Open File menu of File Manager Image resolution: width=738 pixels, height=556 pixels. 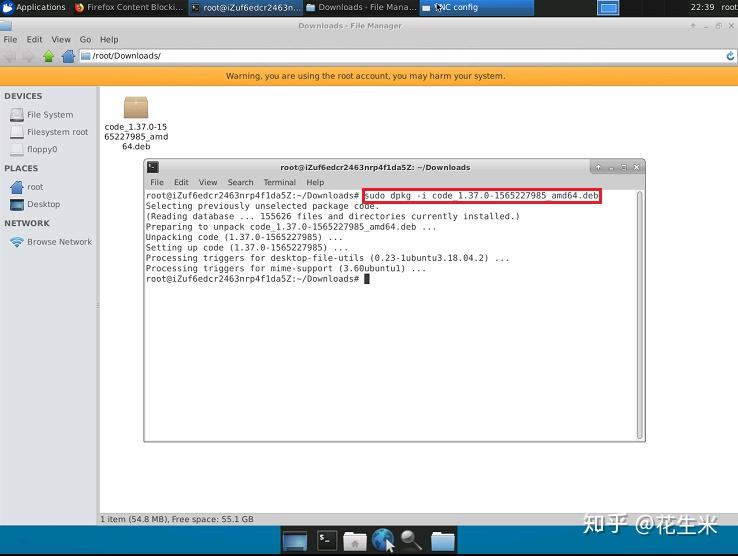click(10, 40)
